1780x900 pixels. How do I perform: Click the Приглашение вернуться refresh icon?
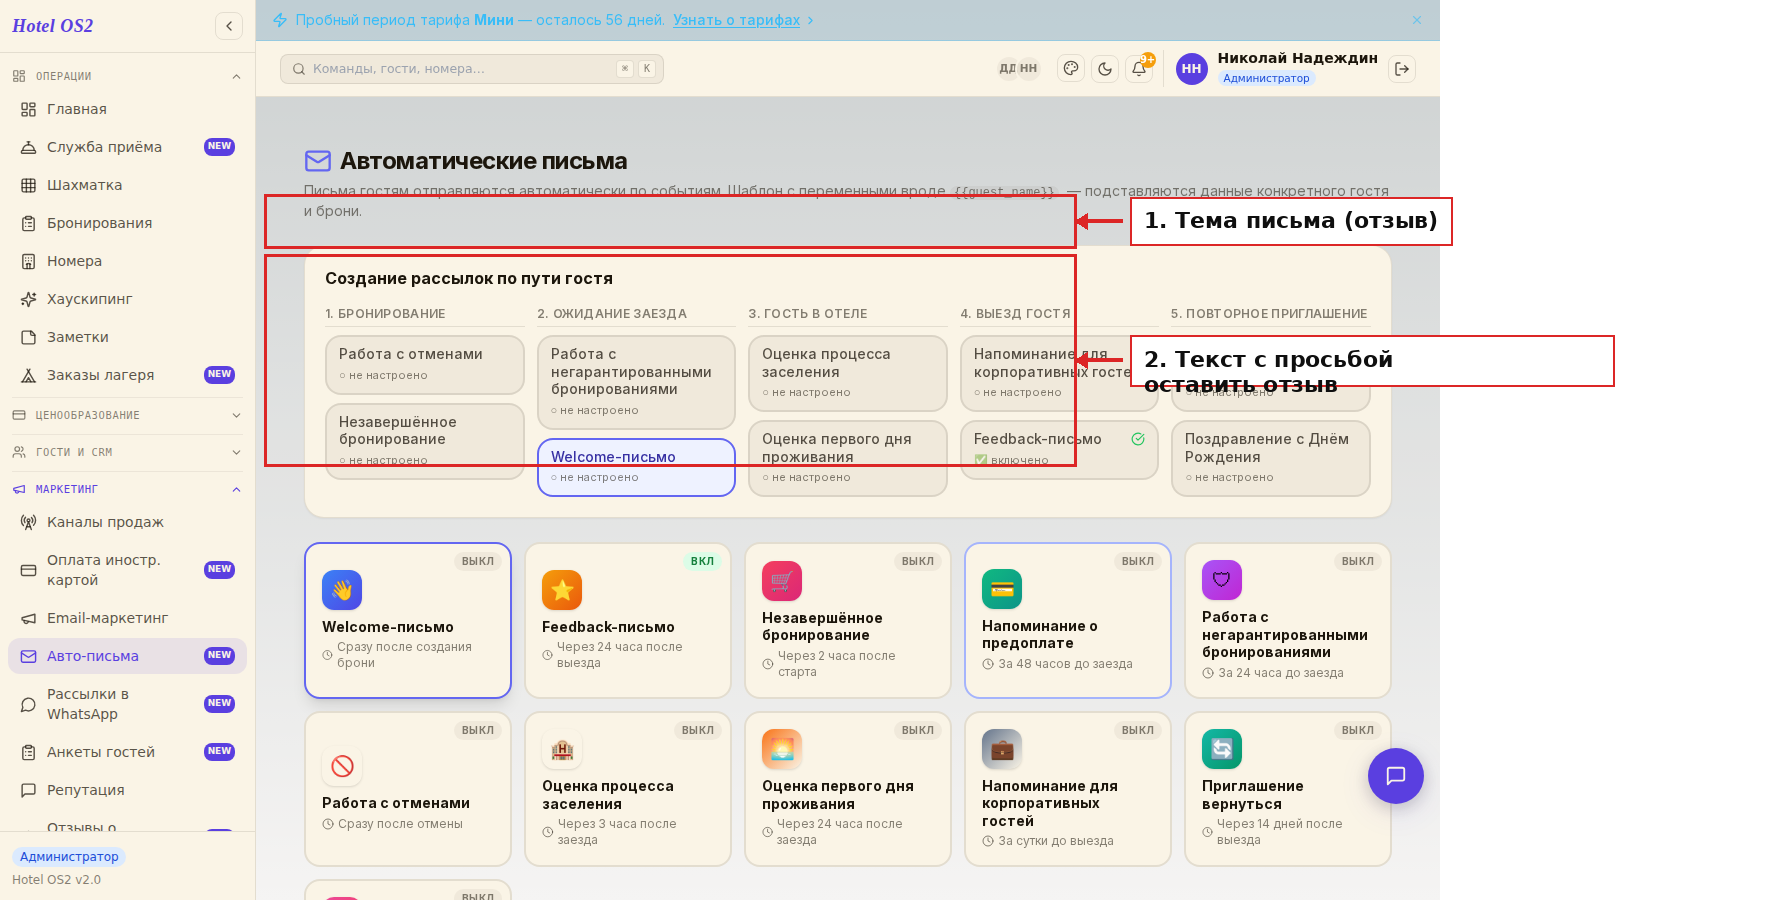pyautogui.click(x=1222, y=749)
